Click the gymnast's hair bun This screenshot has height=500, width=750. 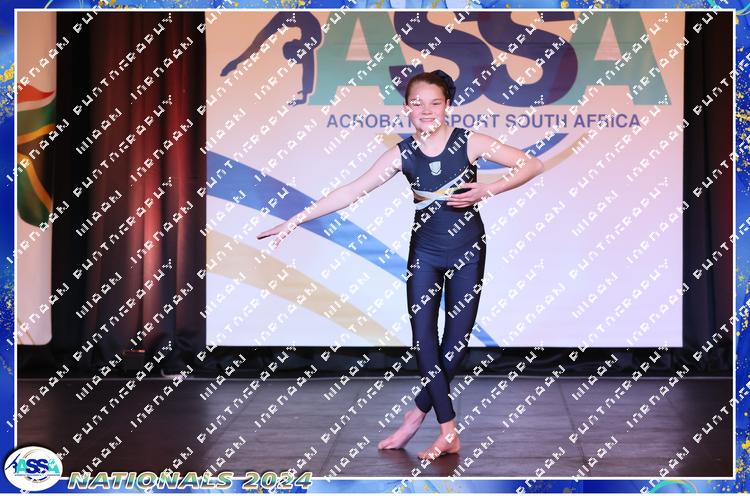[446, 86]
